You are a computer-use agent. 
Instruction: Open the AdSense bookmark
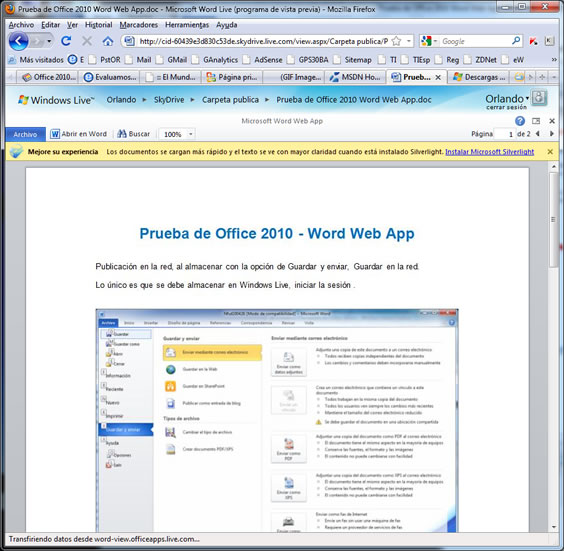pyautogui.click(x=263, y=60)
